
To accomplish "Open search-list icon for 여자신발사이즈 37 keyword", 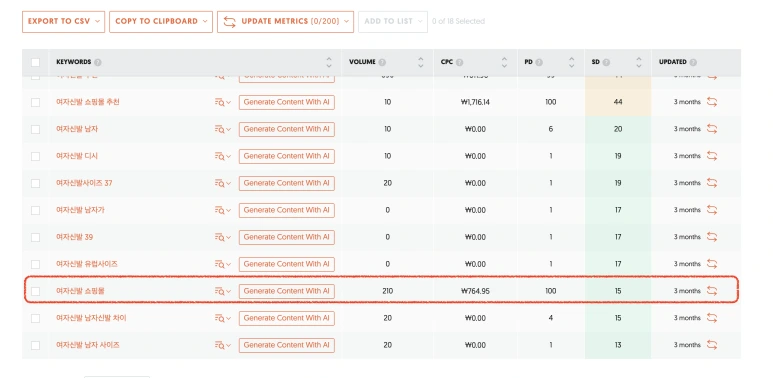I will (223, 183).
